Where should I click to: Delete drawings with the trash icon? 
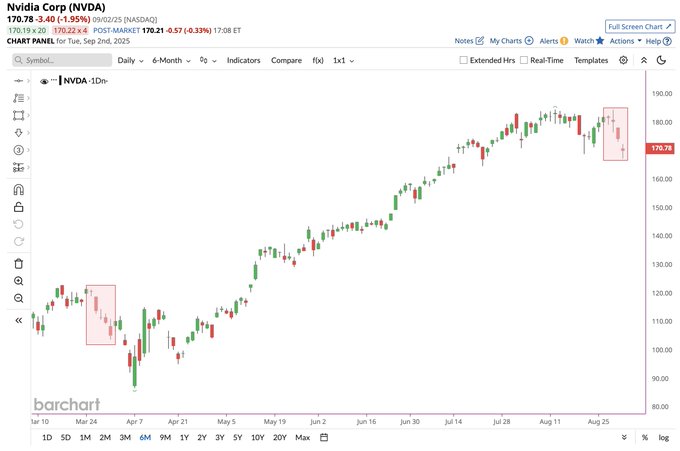(19, 264)
